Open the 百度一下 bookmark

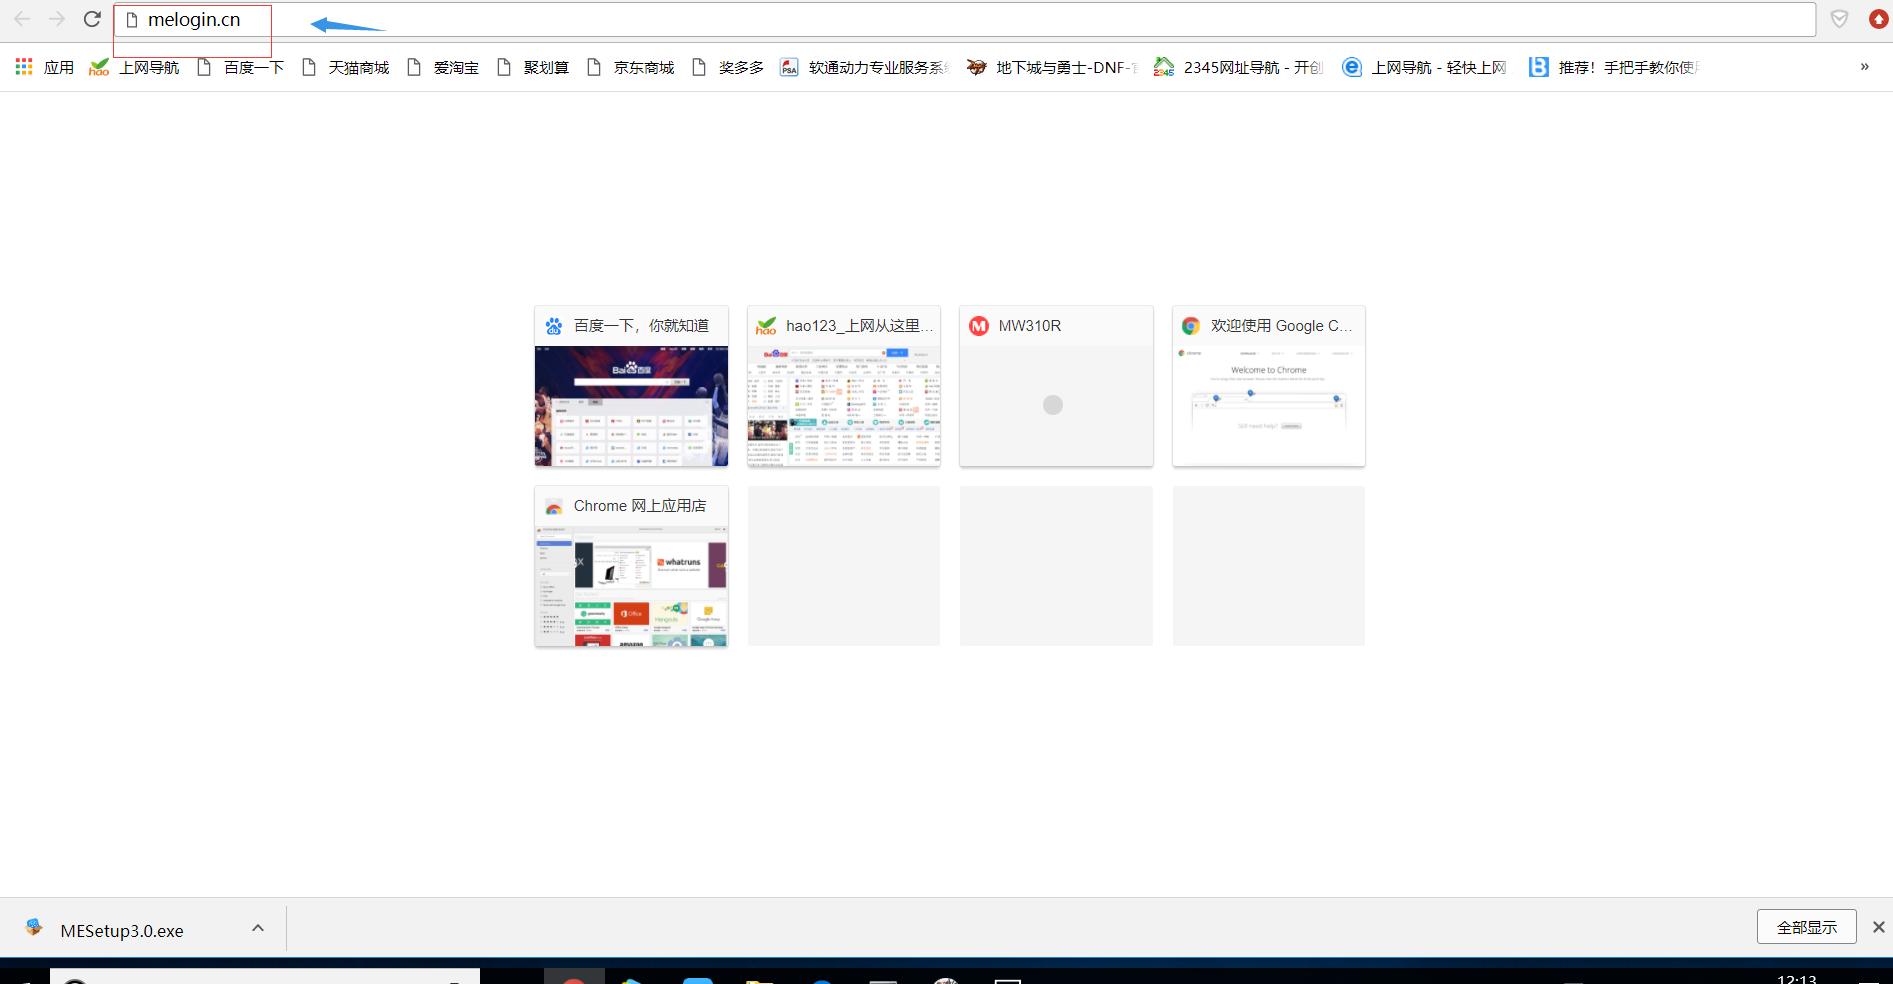240,67
